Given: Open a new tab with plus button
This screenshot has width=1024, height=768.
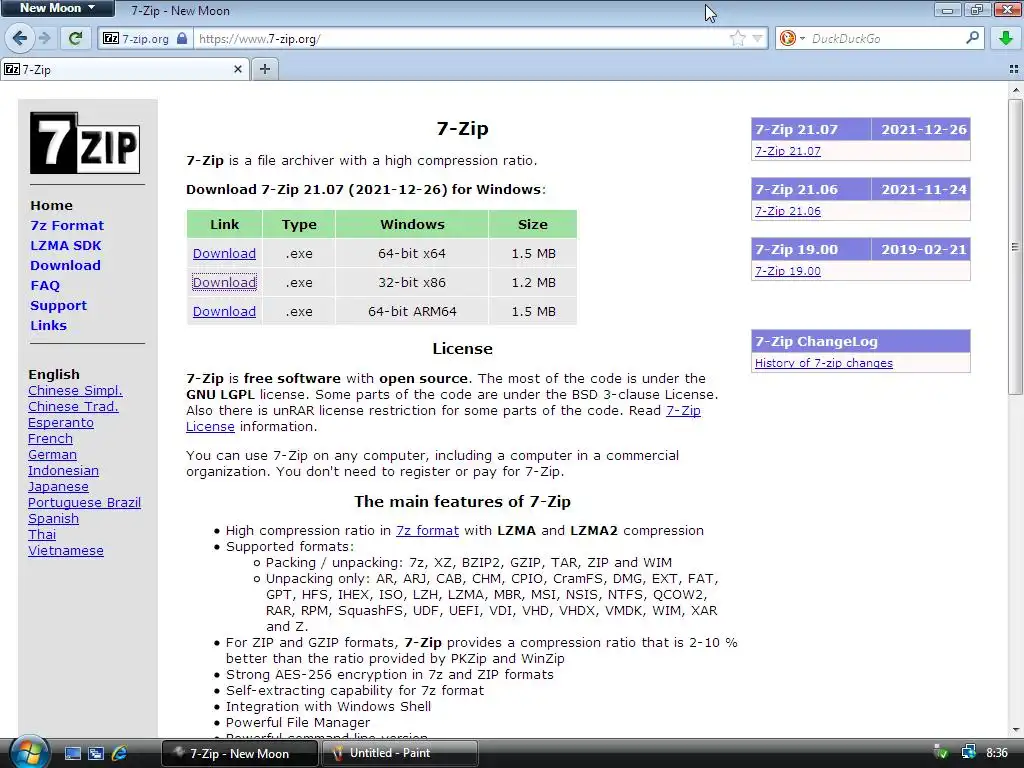Looking at the screenshot, I should point(264,69).
